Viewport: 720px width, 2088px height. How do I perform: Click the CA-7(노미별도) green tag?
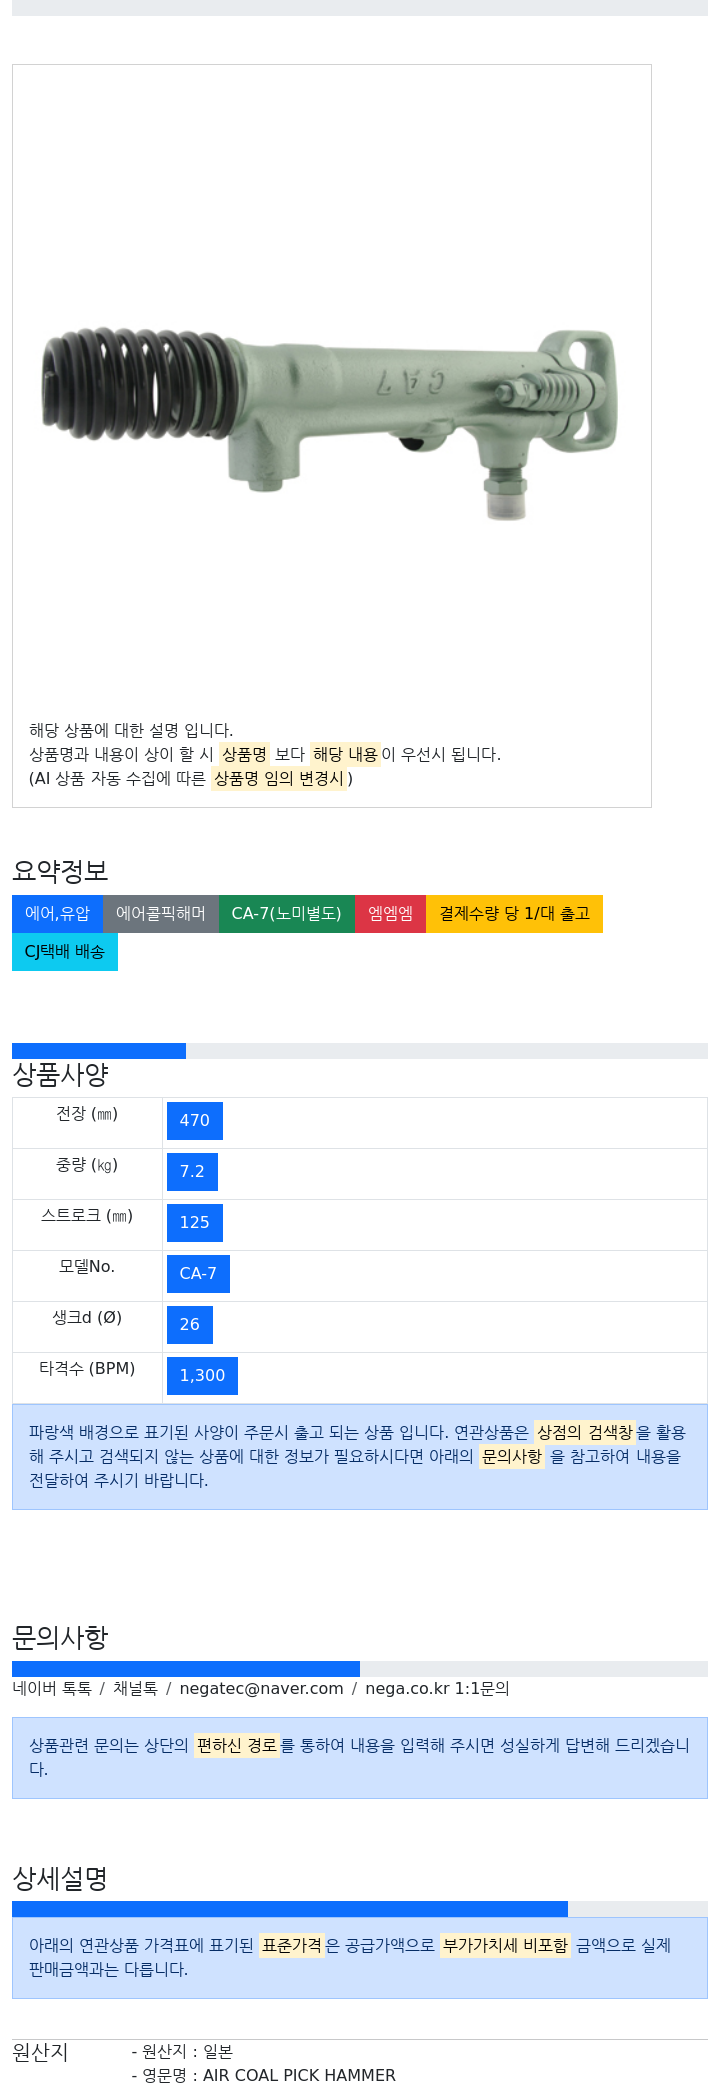click(x=287, y=914)
